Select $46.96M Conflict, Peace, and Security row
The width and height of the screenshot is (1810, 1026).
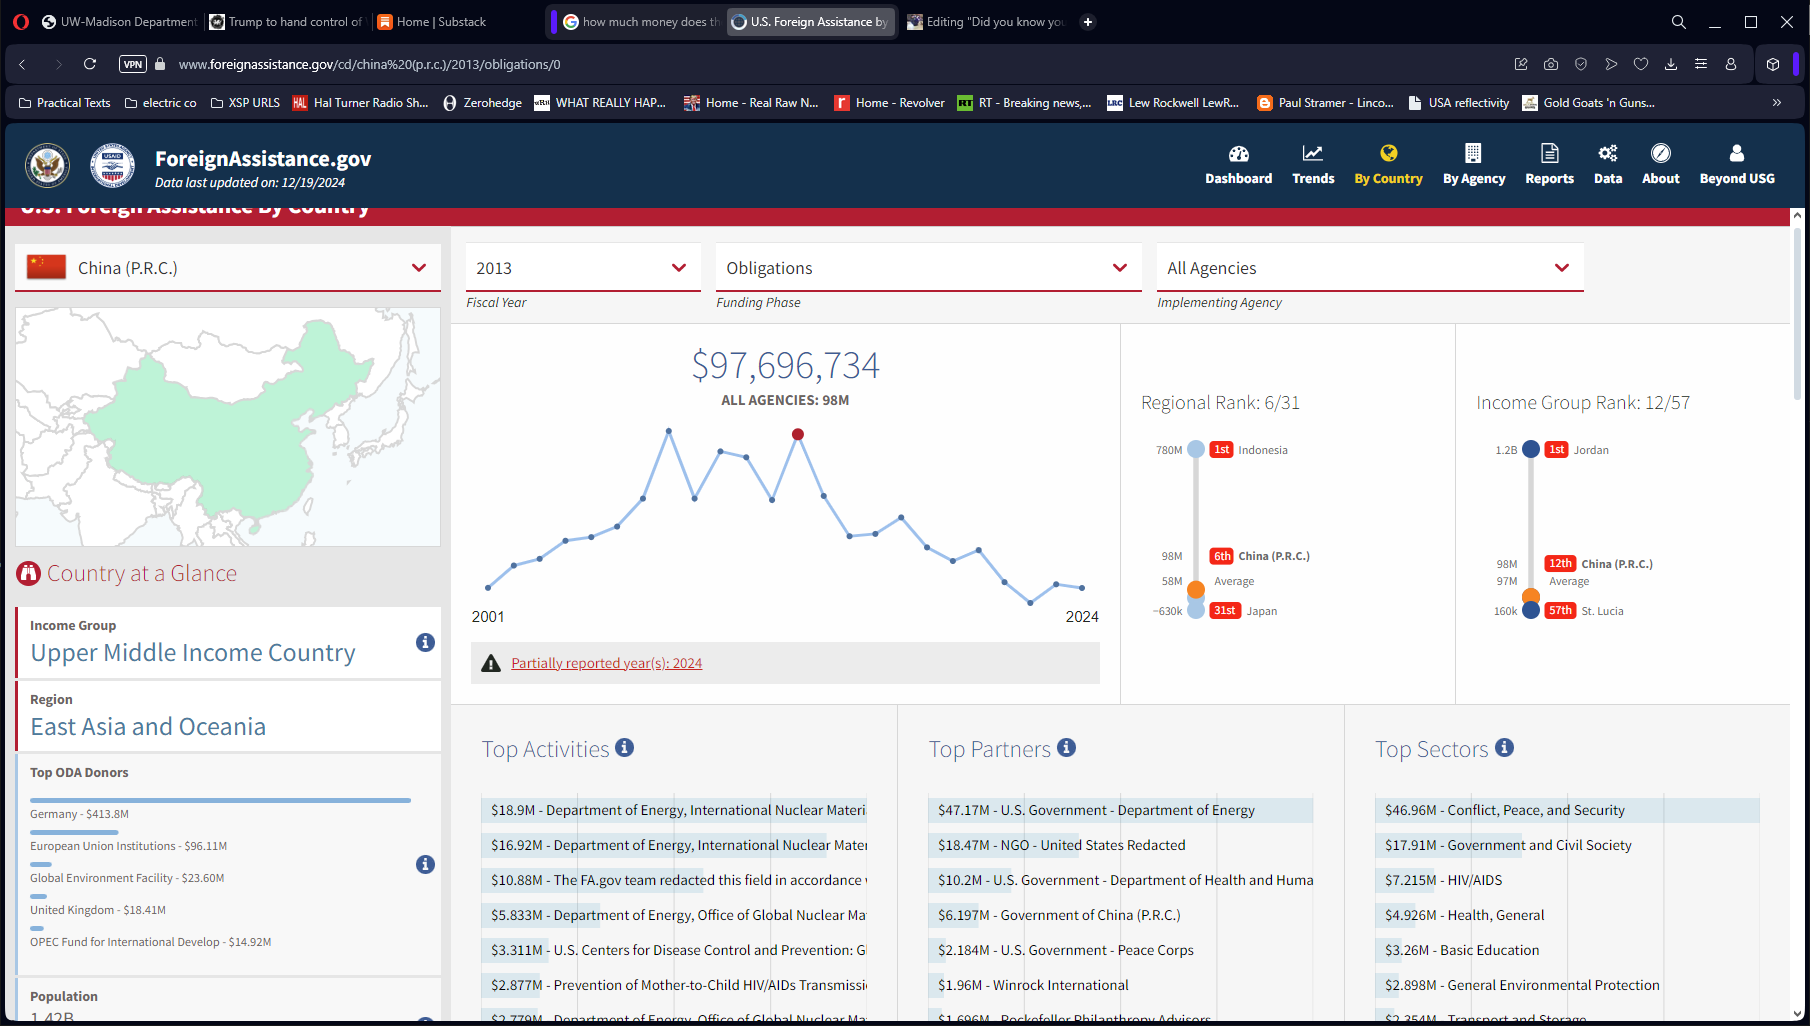pos(1567,810)
